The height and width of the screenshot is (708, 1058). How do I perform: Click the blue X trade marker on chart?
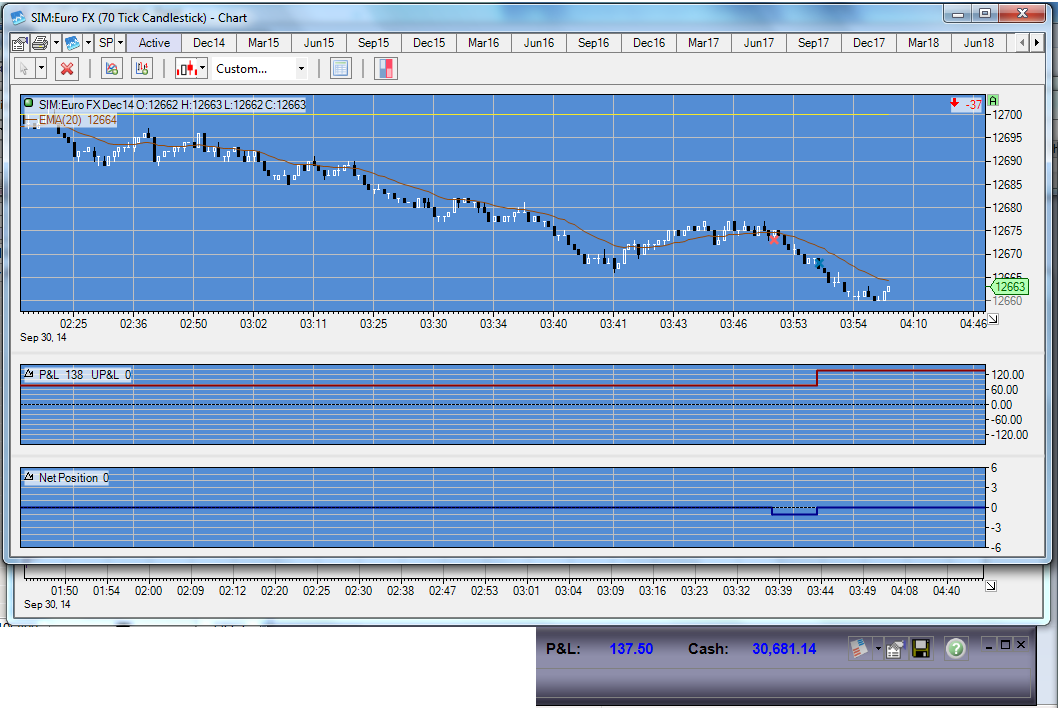[x=818, y=263]
